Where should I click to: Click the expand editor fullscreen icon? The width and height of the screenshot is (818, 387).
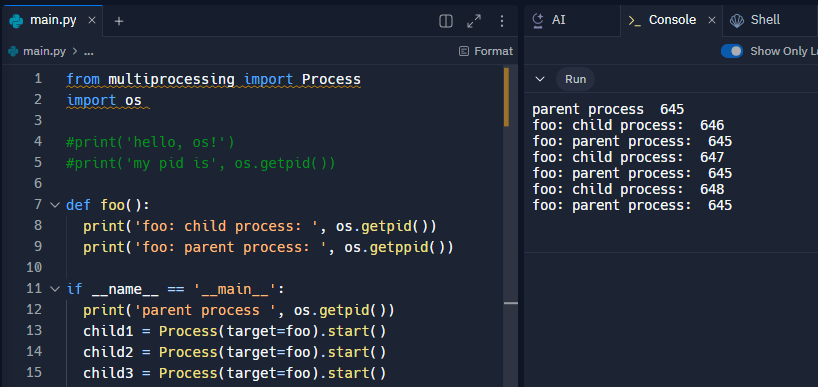[474, 21]
